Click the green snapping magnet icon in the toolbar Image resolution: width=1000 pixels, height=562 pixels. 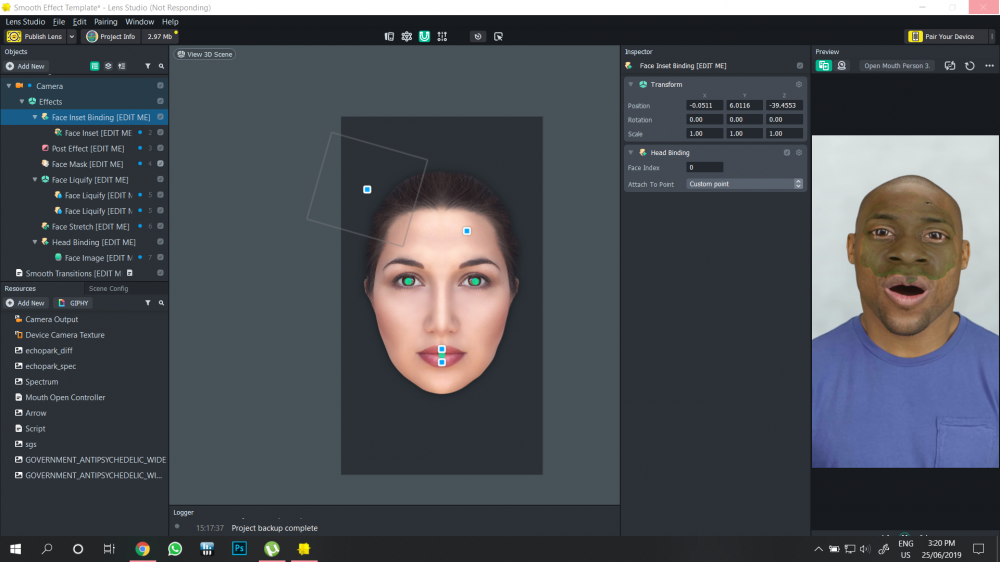(424, 36)
